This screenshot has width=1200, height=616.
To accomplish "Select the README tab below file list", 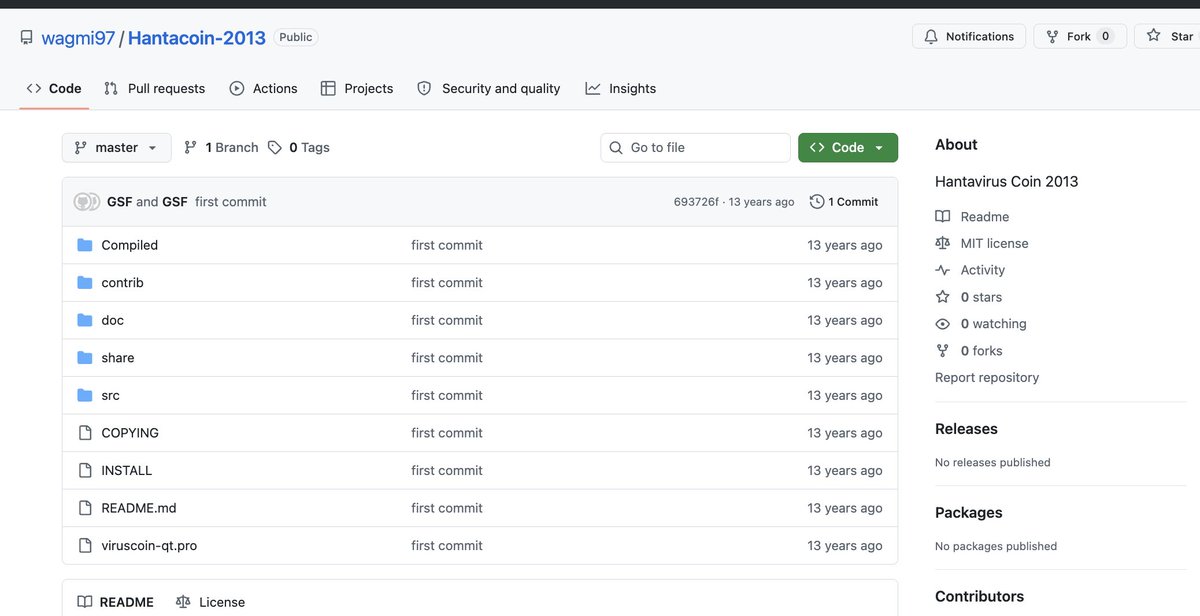I will [116, 602].
